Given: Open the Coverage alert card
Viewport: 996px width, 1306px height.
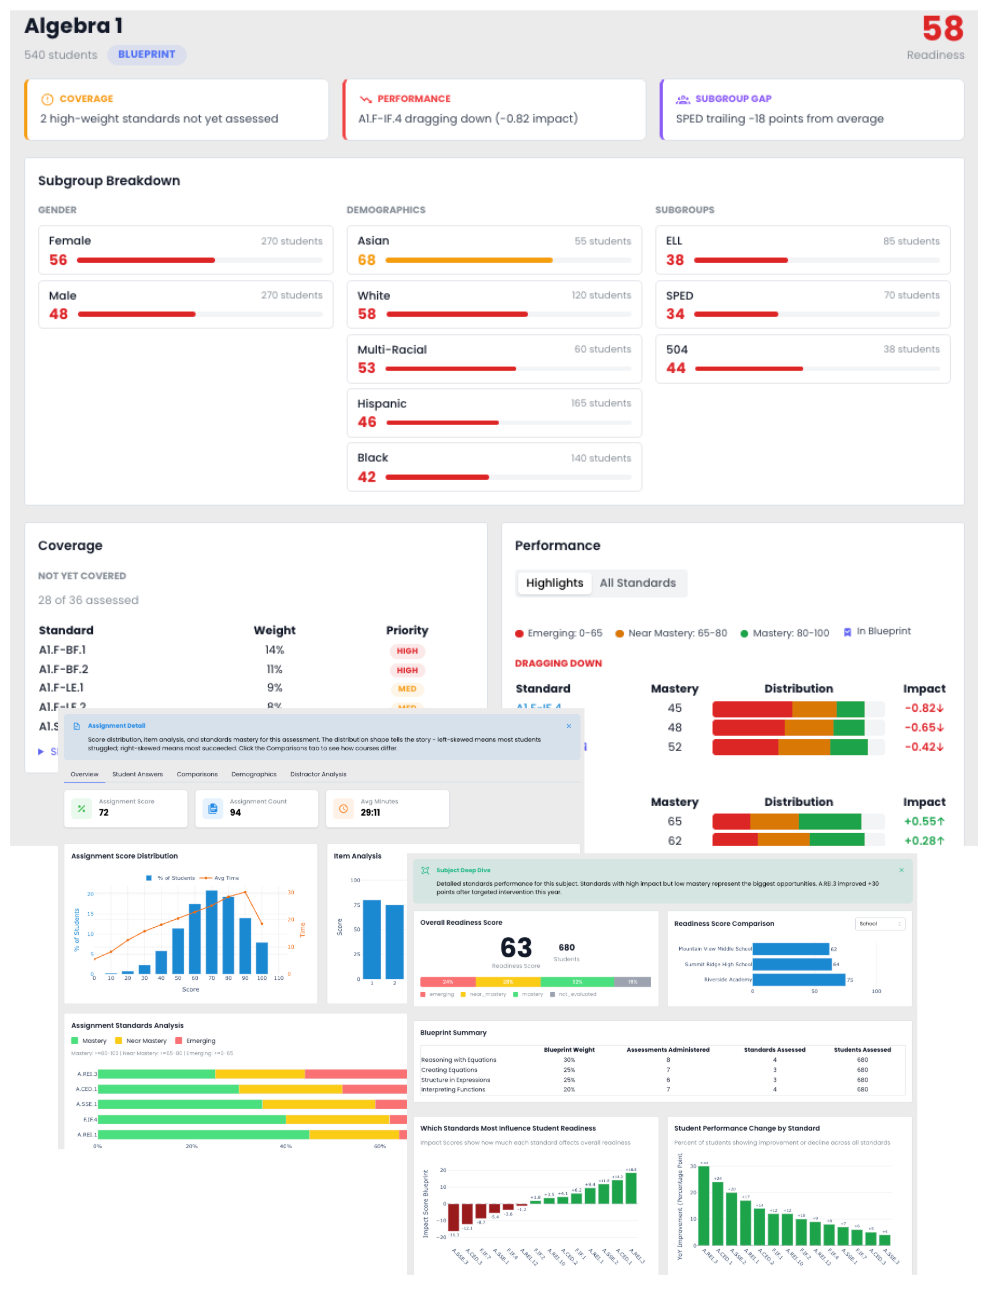Looking at the screenshot, I should tap(177, 110).
